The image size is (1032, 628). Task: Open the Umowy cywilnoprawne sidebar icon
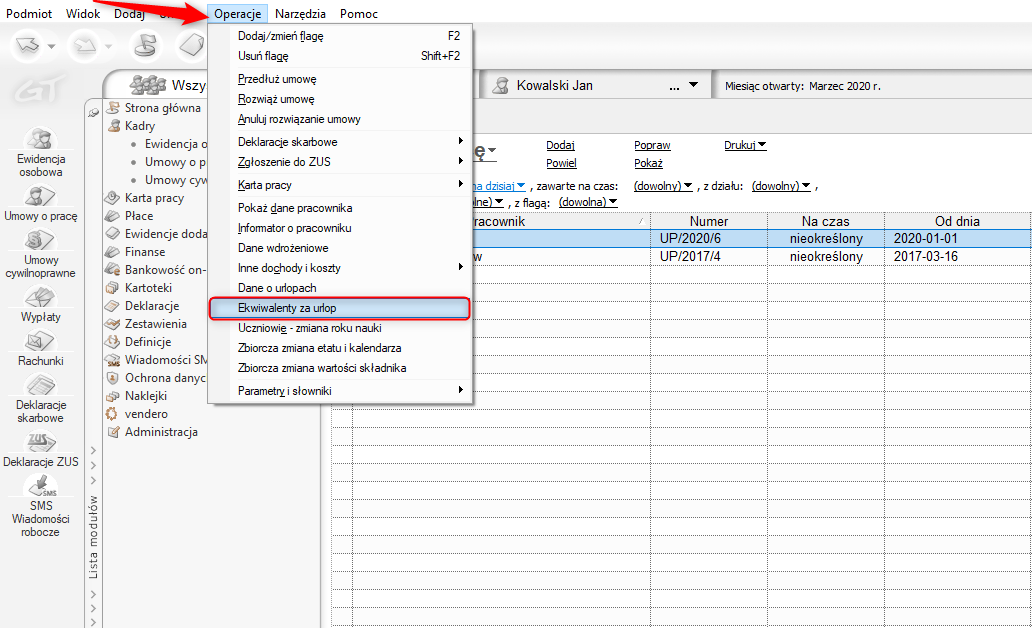(40, 241)
